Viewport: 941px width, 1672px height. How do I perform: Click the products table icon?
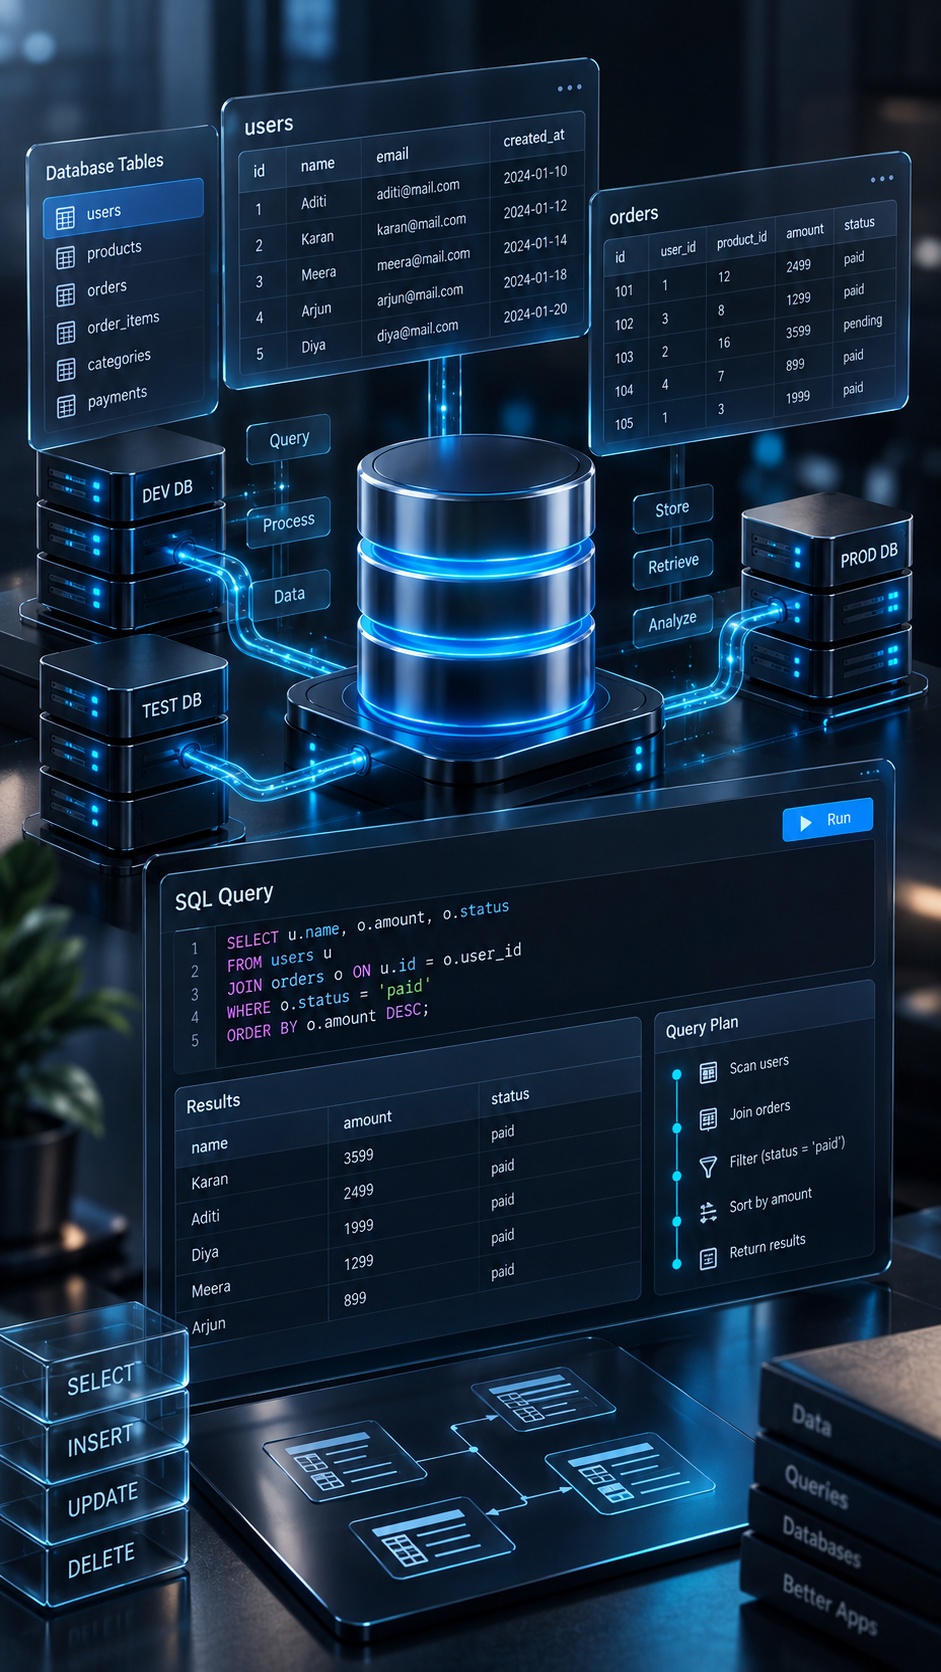(x=65, y=257)
